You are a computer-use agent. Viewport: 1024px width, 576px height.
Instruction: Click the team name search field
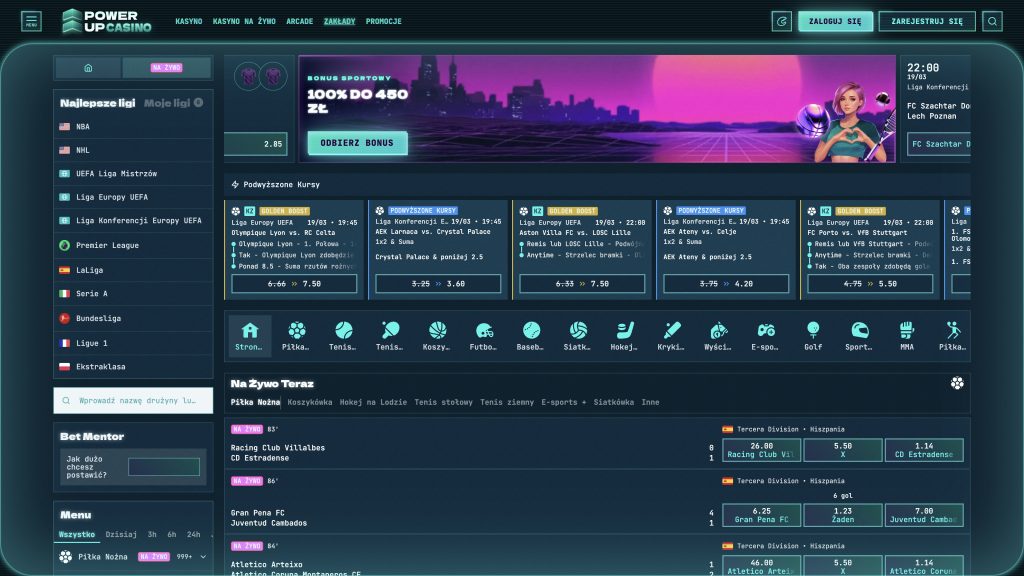tap(133, 400)
